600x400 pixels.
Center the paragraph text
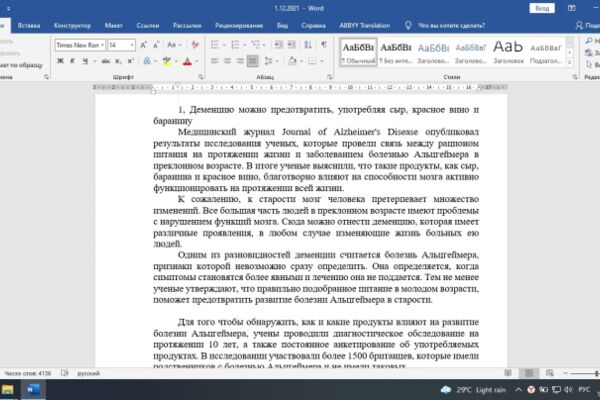[227, 61]
